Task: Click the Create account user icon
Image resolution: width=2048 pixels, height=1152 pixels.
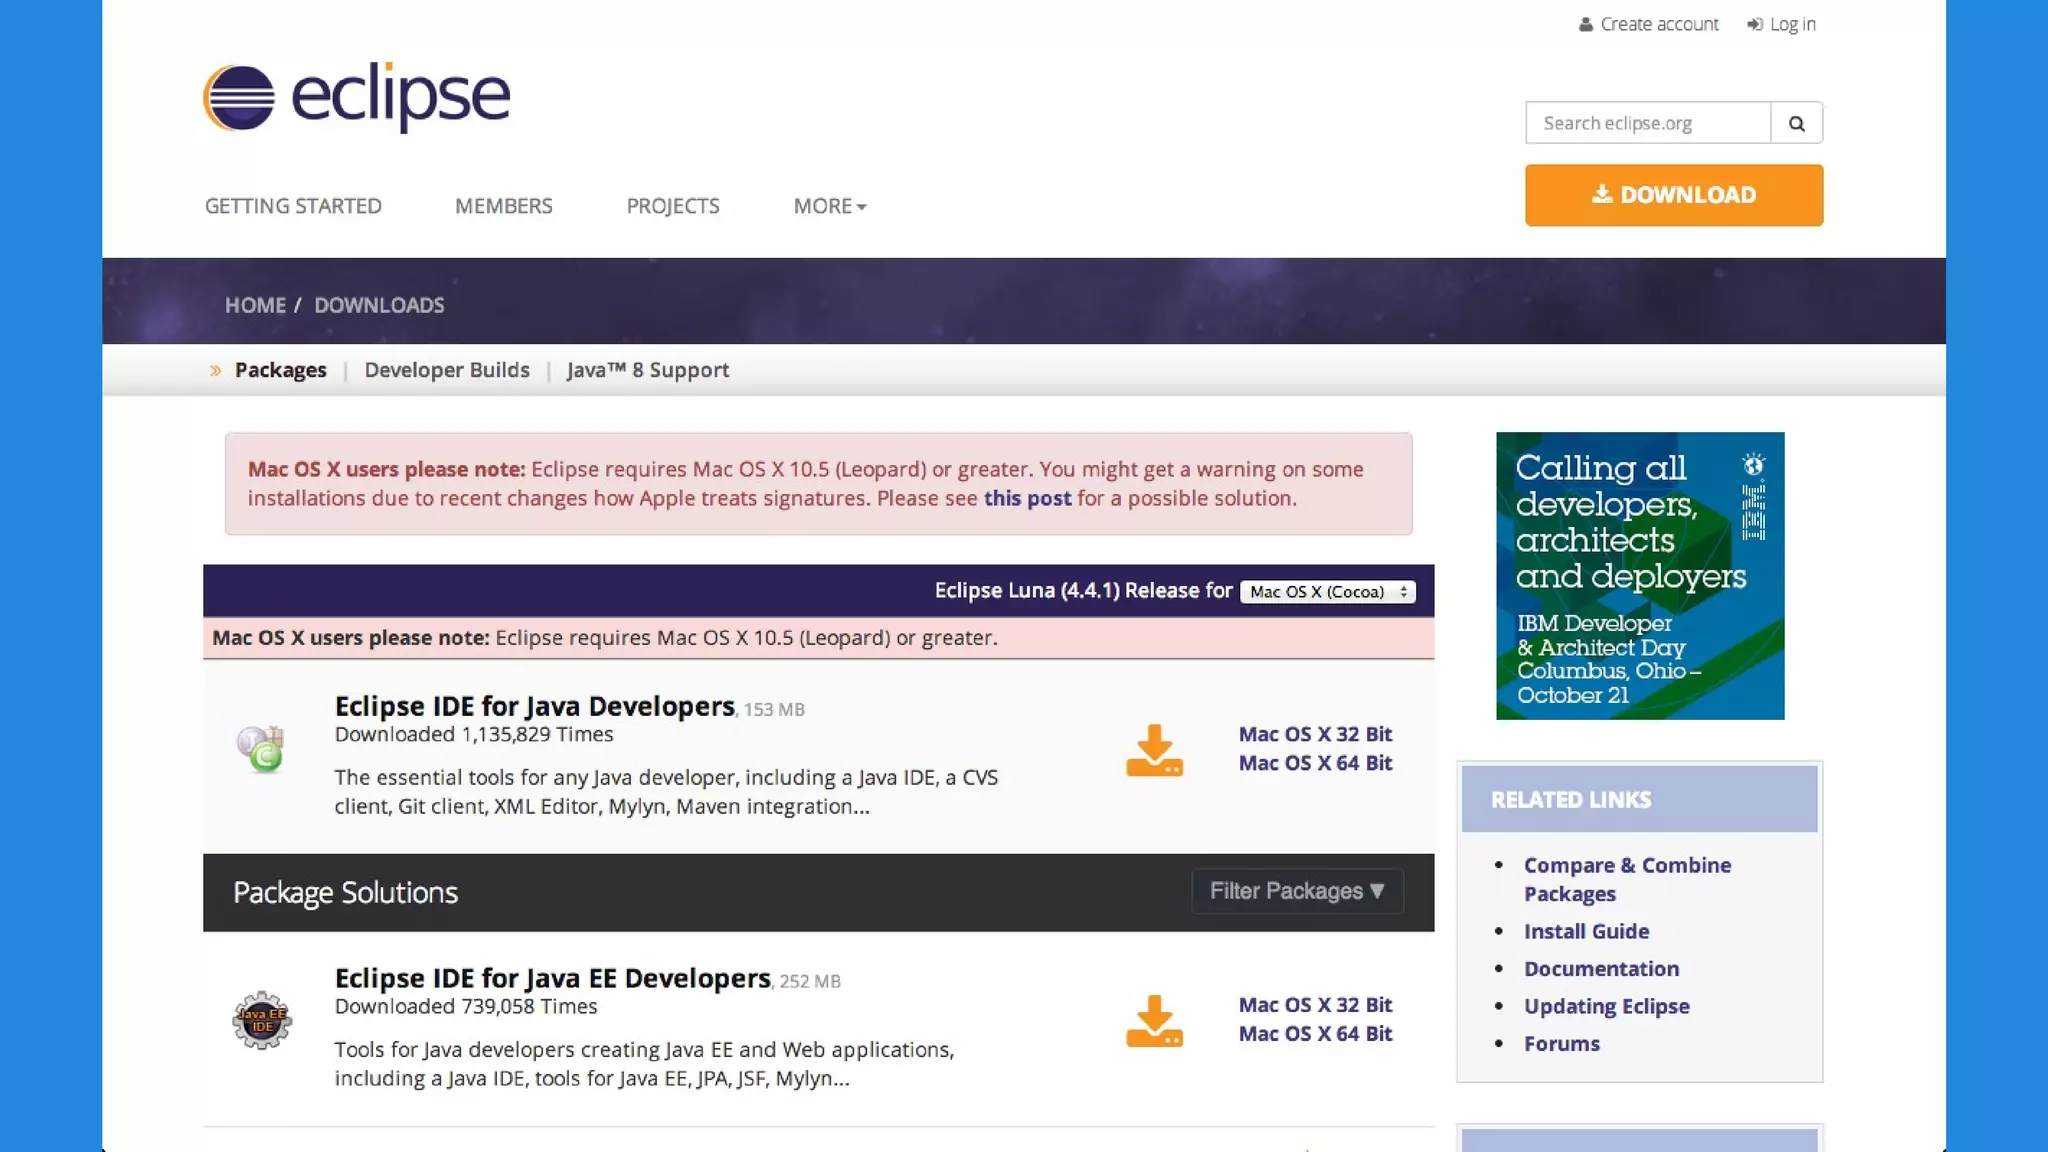Action: tap(1585, 24)
